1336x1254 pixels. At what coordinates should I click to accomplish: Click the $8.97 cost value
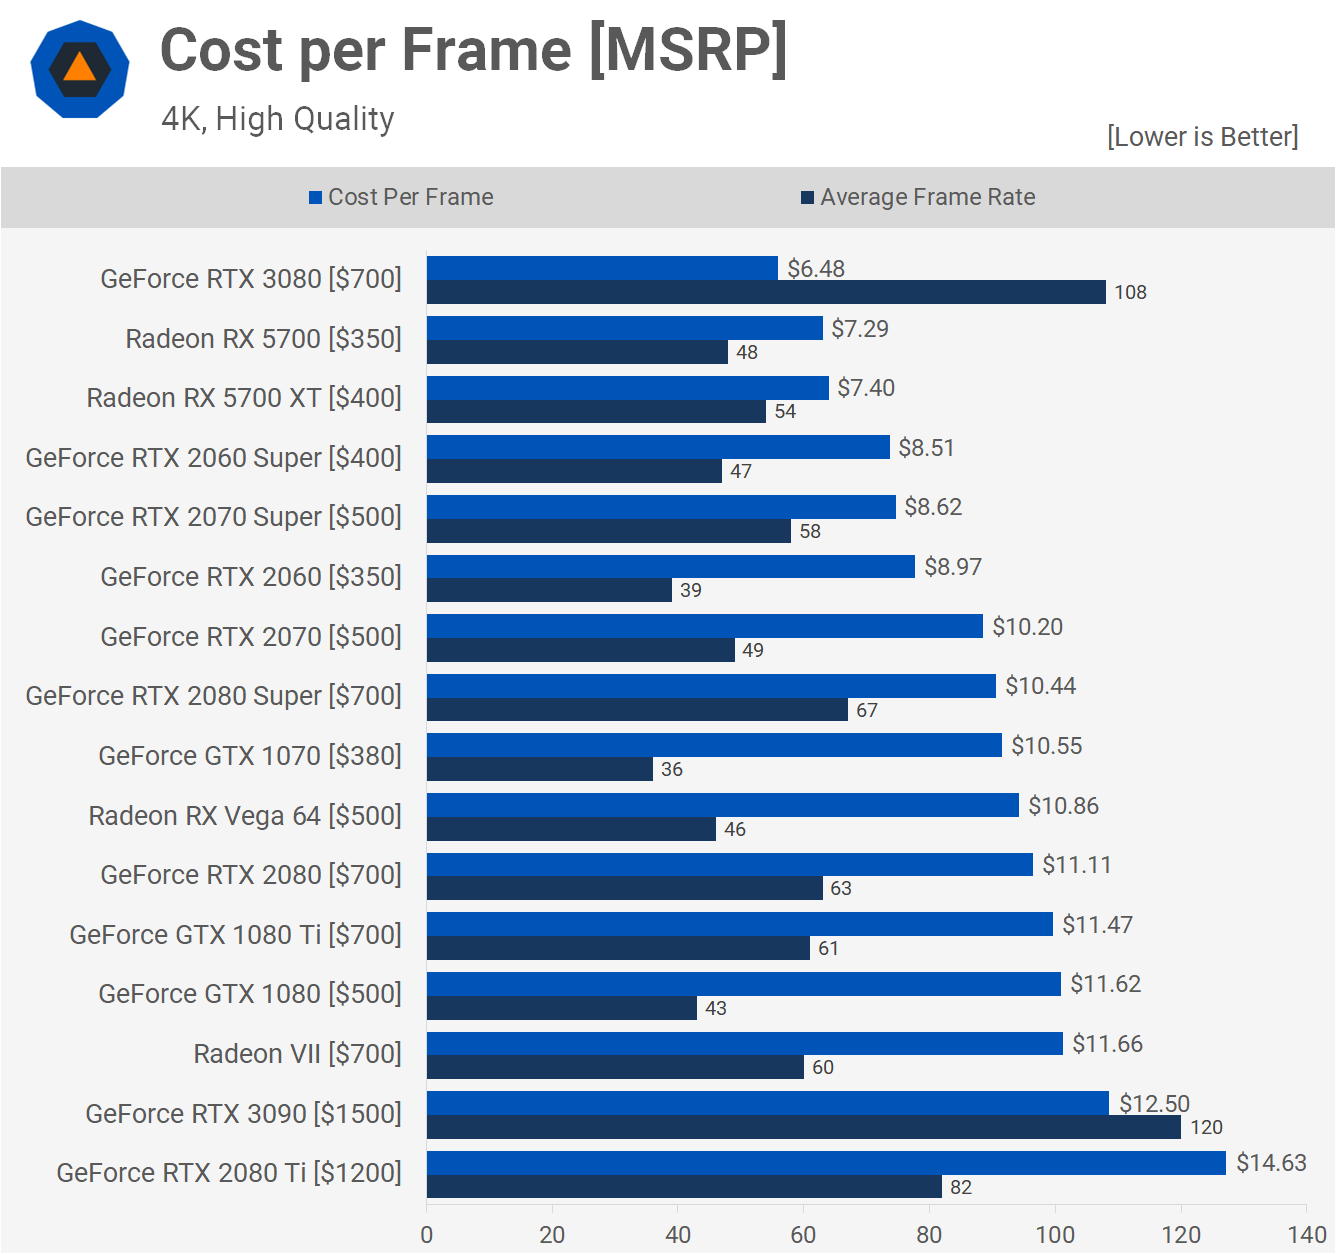[x=953, y=567]
